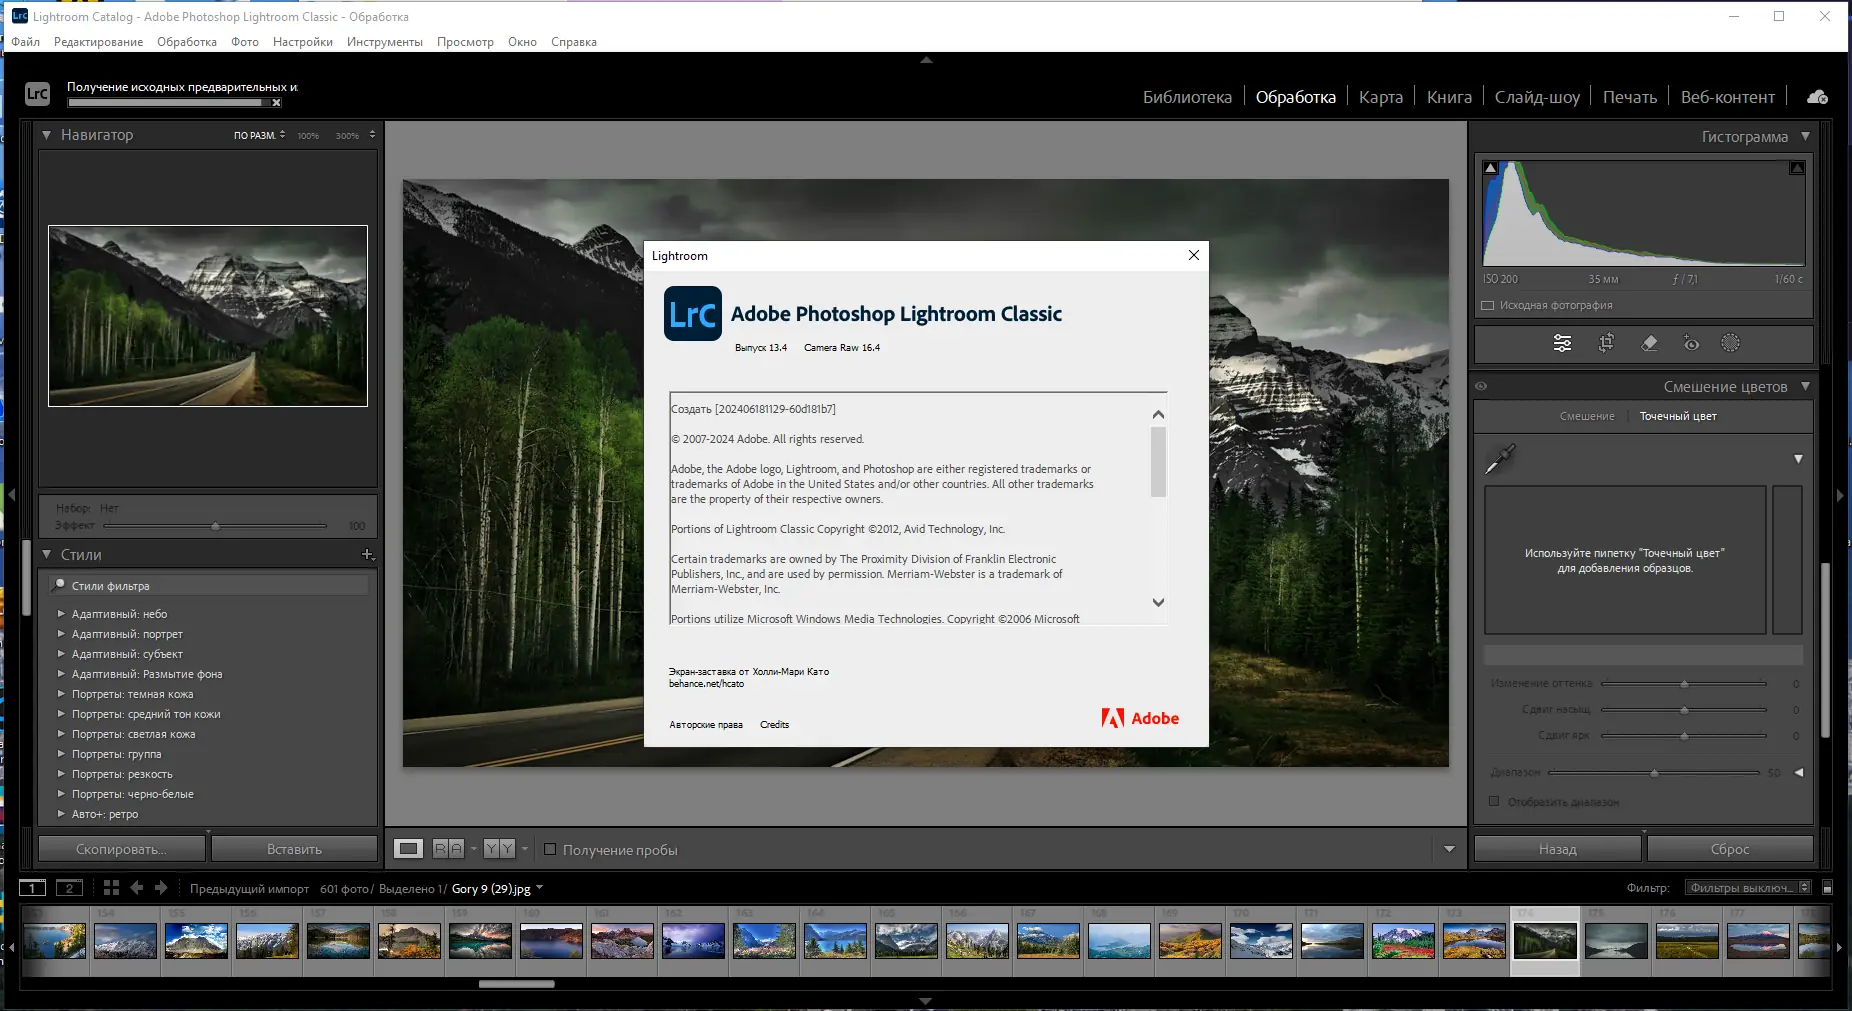1852x1011 pixels.
Task: Open the Point Color swatch options triangle
Action: [1798, 459]
